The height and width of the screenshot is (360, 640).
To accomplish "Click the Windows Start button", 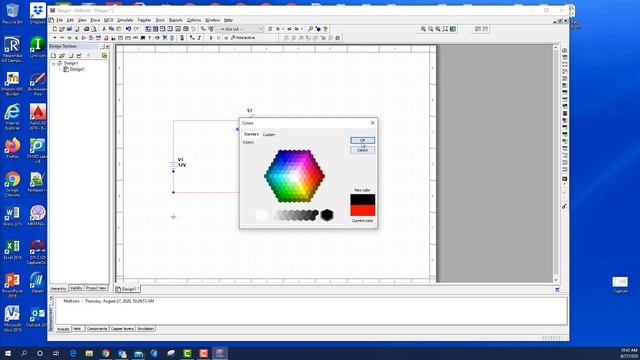I will click(8, 353).
